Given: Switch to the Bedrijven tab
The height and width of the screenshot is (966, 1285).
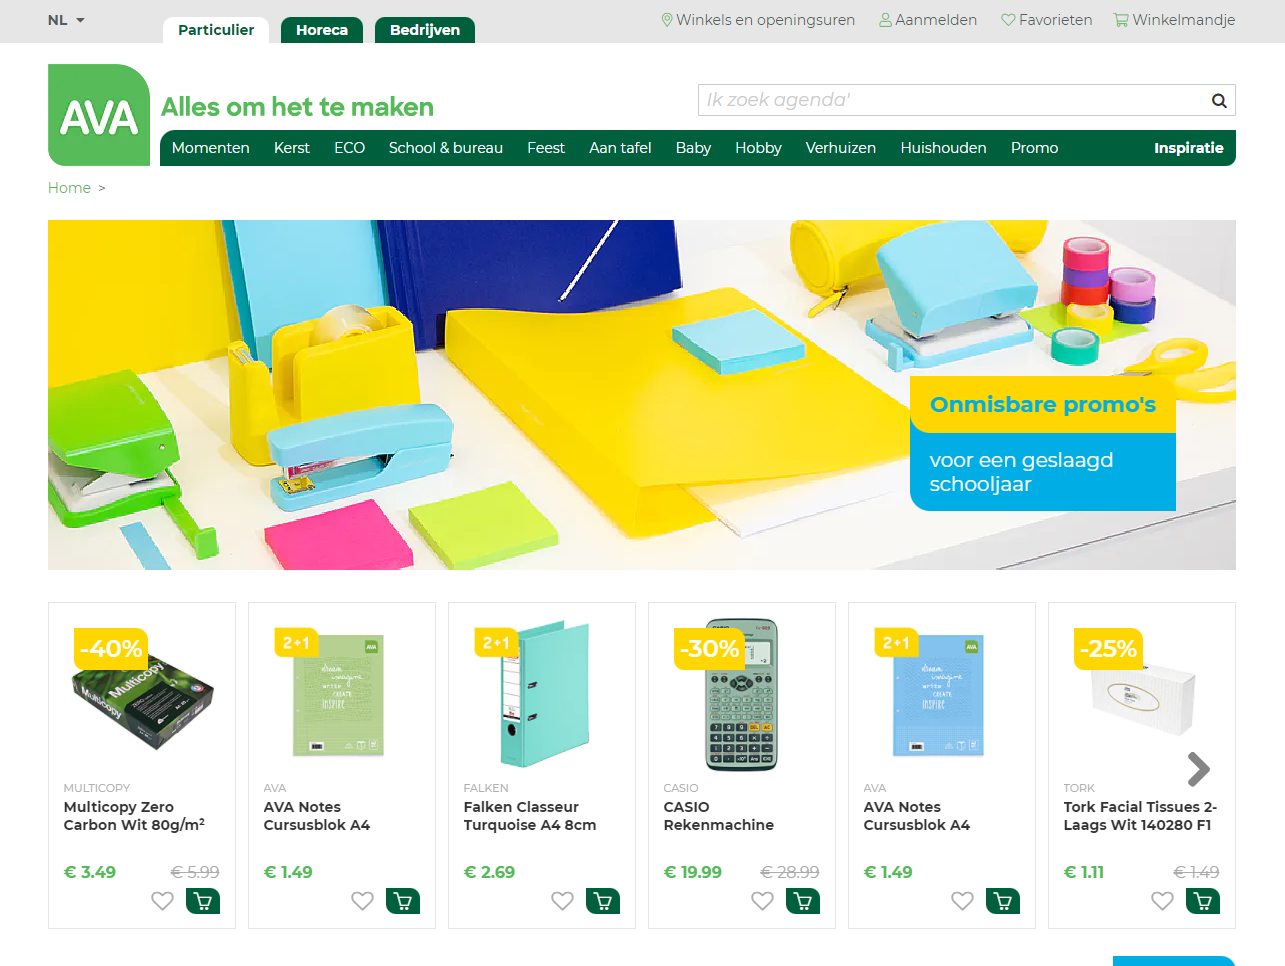Looking at the screenshot, I should click(425, 30).
